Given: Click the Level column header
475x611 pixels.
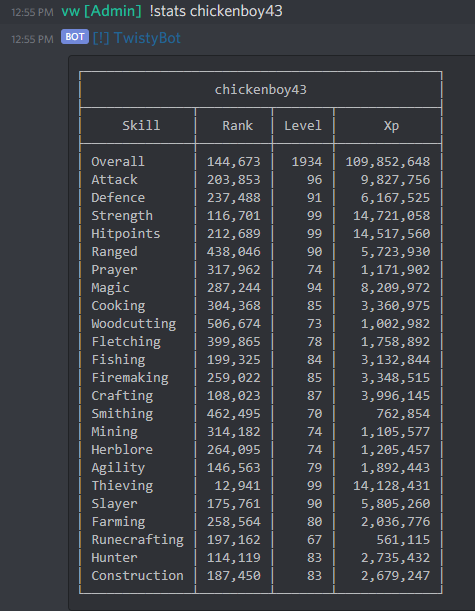Looking at the screenshot, I should 303,125.
